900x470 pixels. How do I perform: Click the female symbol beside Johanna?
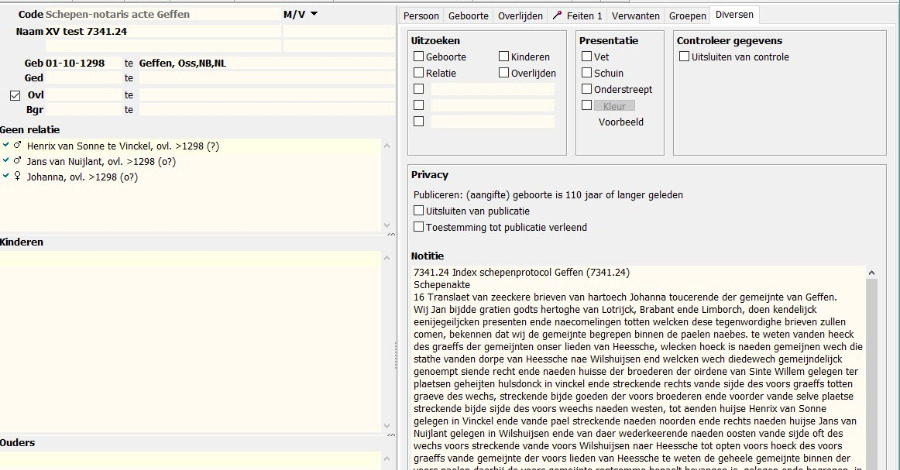pyautogui.click(x=18, y=177)
